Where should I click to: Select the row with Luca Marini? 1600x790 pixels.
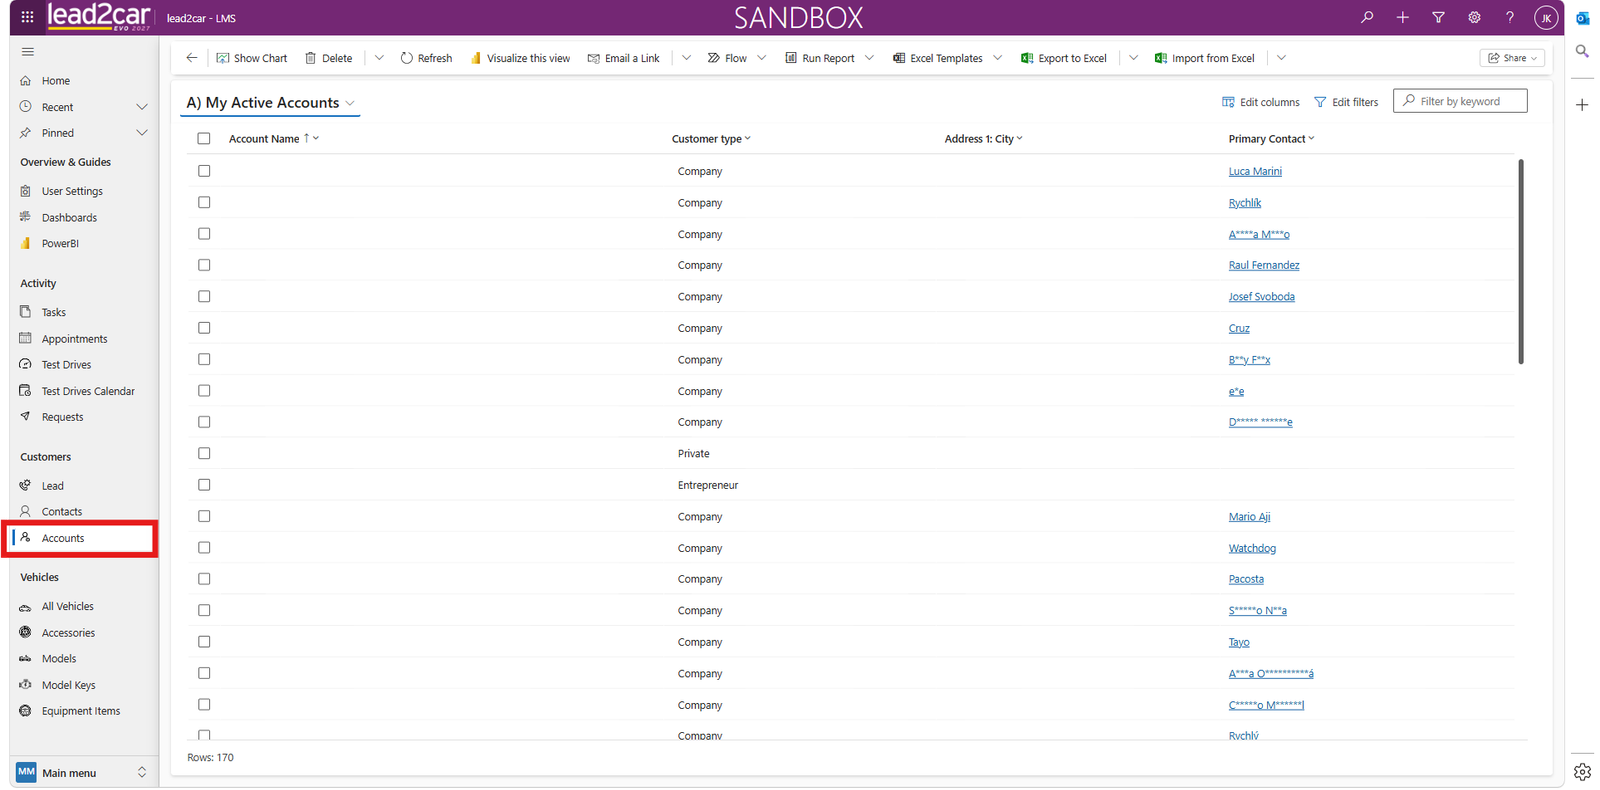click(x=204, y=171)
